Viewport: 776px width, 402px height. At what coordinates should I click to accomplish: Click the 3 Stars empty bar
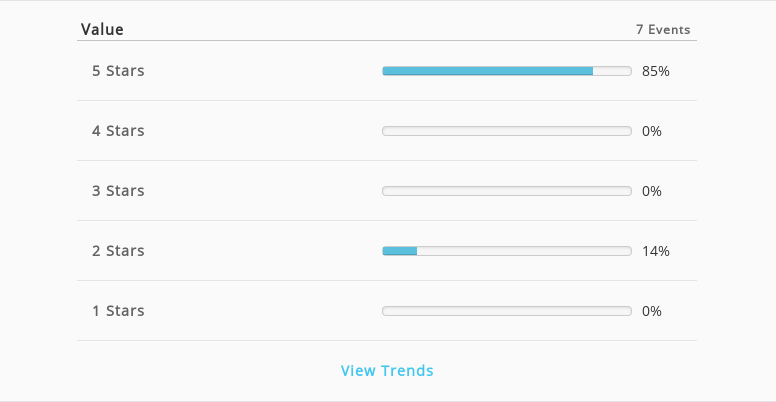tap(507, 191)
